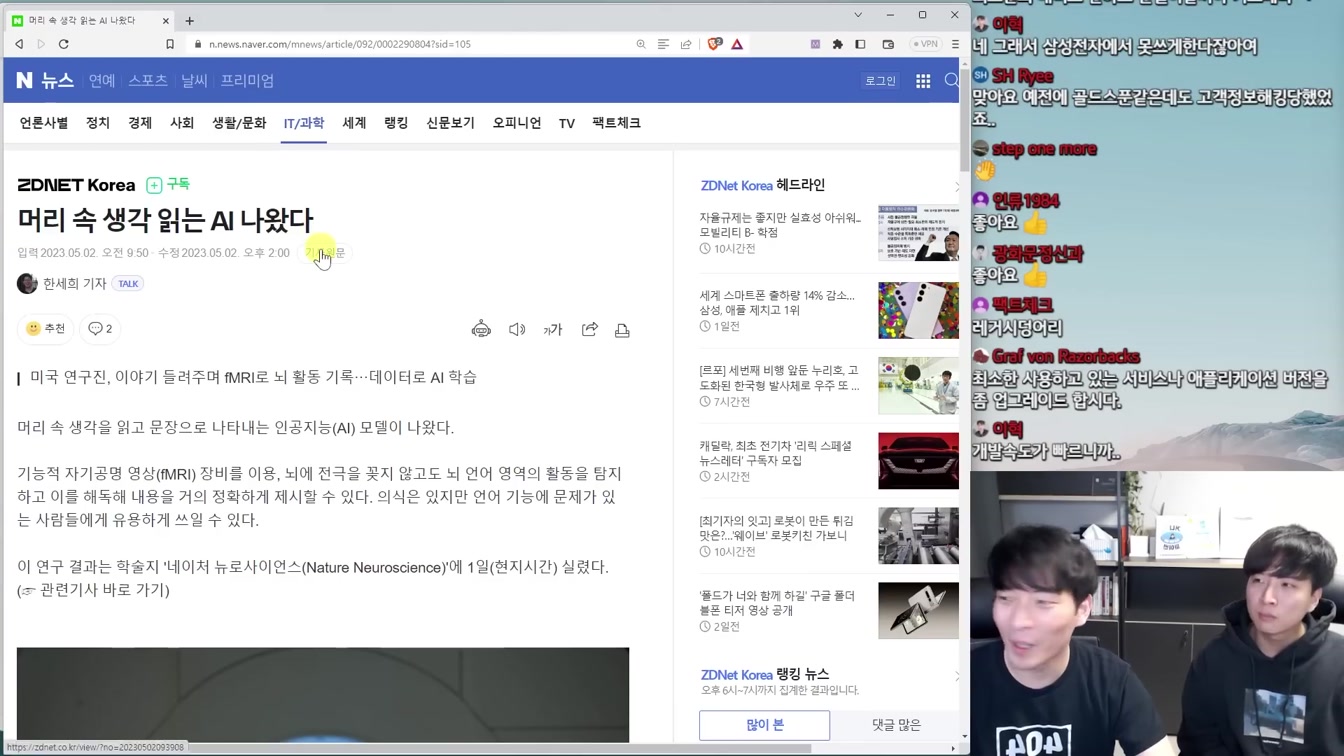Click 추천 recommend reaction button
The width and height of the screenshot is (1344, 756).
(45, 328)
